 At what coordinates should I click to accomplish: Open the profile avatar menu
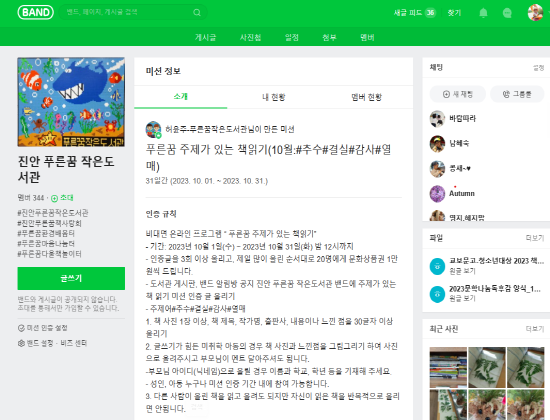[x=535, y=13]
